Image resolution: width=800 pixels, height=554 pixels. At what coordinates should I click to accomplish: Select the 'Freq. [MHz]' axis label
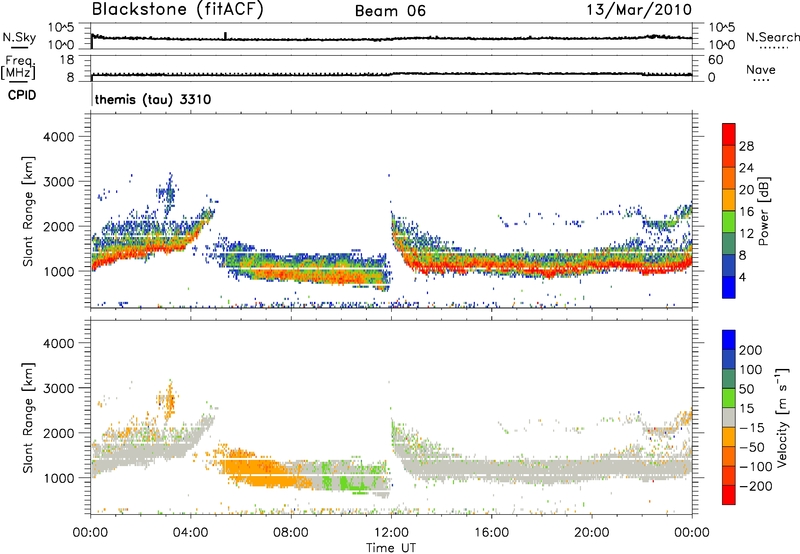tap(19, 68)
